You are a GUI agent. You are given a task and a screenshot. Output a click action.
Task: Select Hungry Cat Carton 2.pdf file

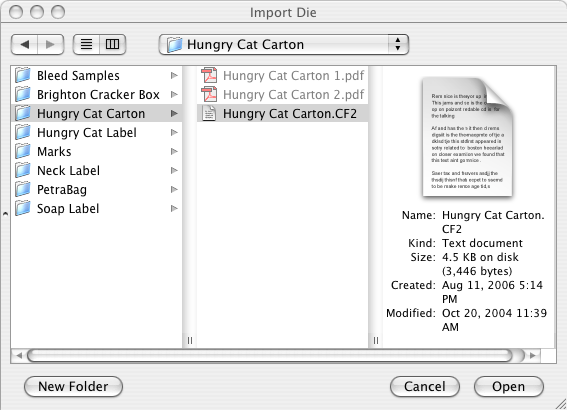tap(282, 95)
